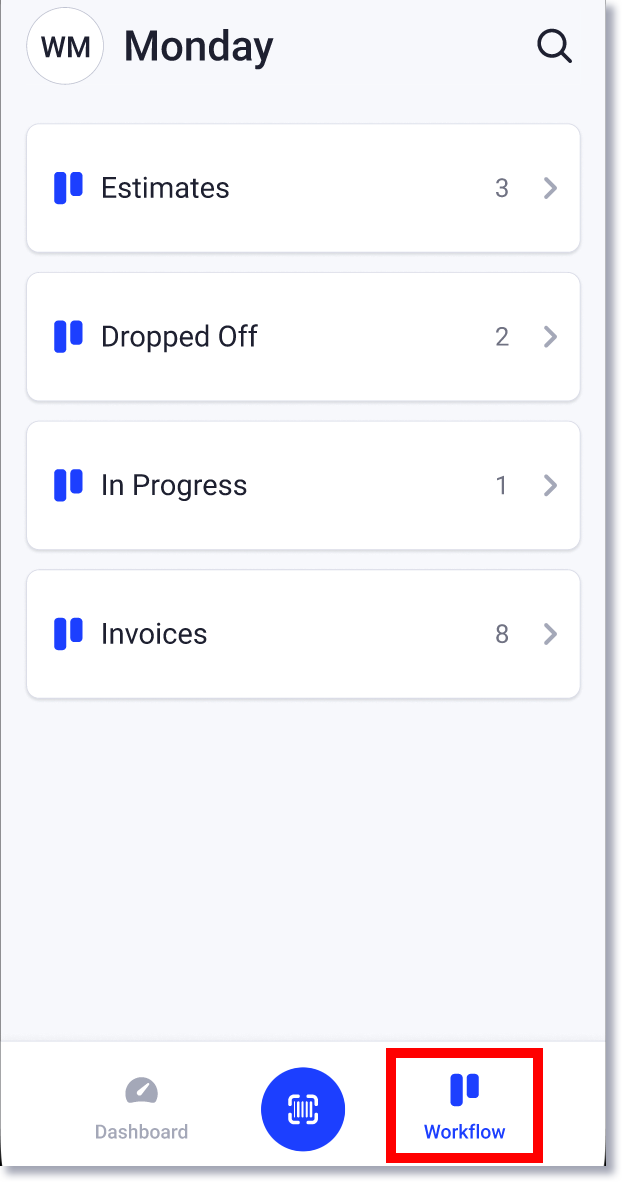626x1186 pixels.
Task: Tap the barcode scanner button
Action: click(x=303, y=1109)
